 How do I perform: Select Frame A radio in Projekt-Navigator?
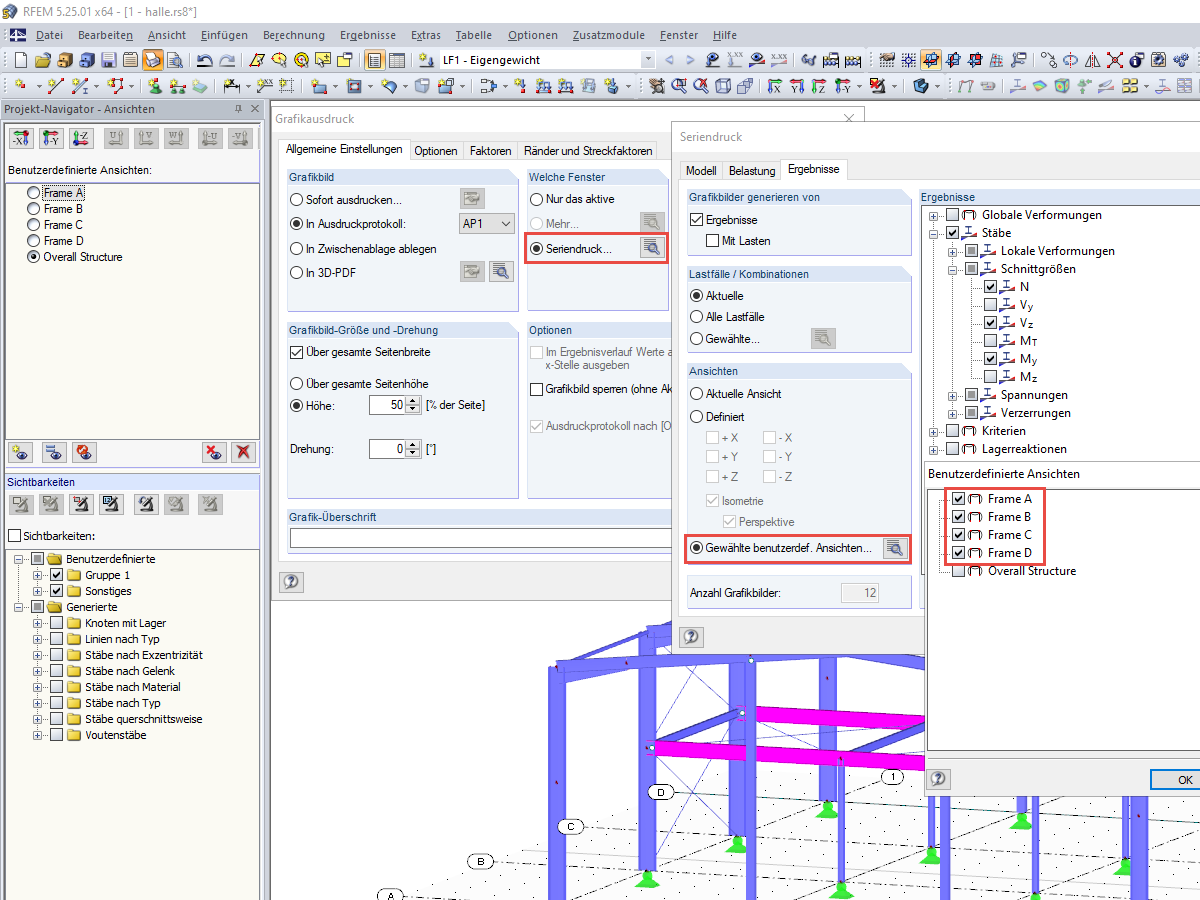[x=35, y=193]
